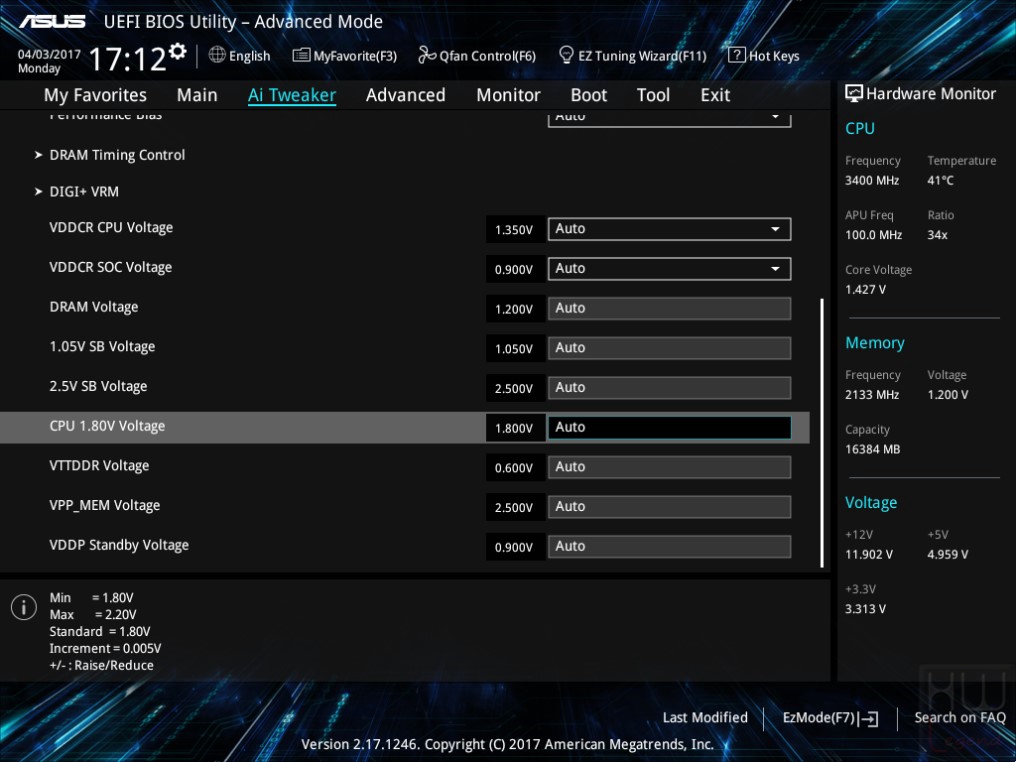Viewport: 1016px width, 762px height.
Task: Switch to the Main tab
Action: (197, 95)
